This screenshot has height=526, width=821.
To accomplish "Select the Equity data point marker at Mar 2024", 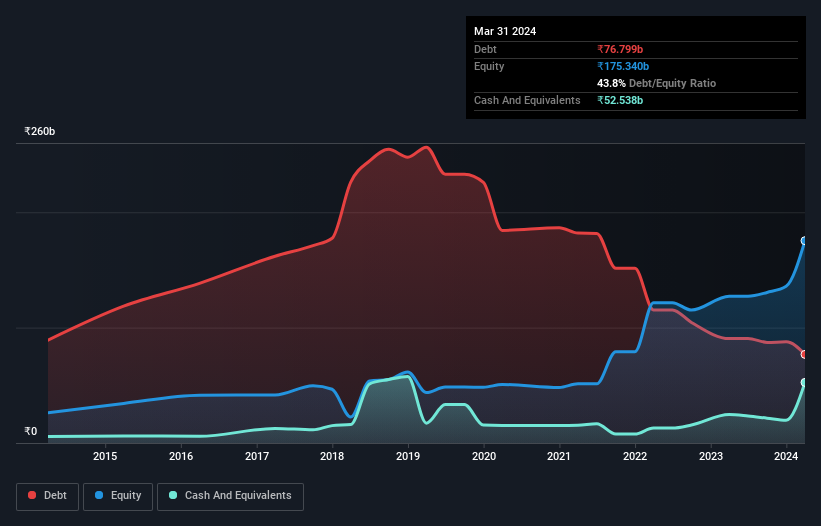I will tap(804, 241).
